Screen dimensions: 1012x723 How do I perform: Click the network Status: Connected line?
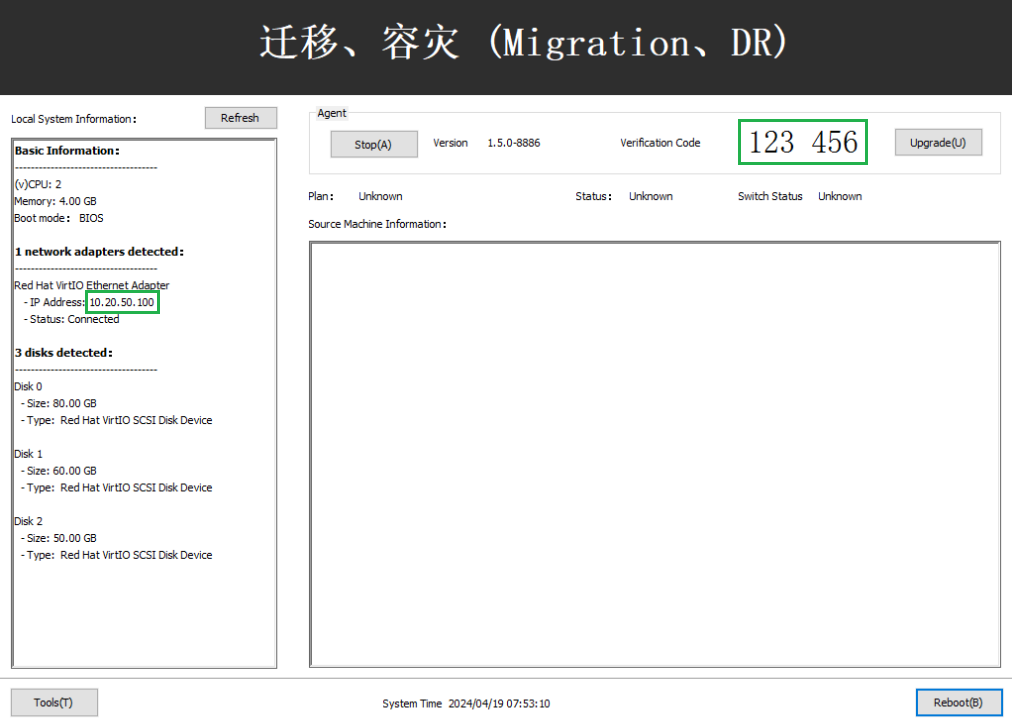point(71,319)
